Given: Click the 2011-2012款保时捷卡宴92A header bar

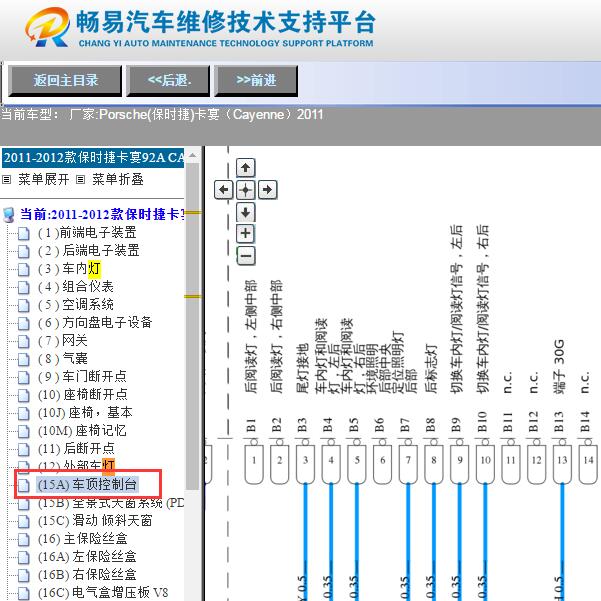Looking at the screenshot, I should (x=93, y=158).
